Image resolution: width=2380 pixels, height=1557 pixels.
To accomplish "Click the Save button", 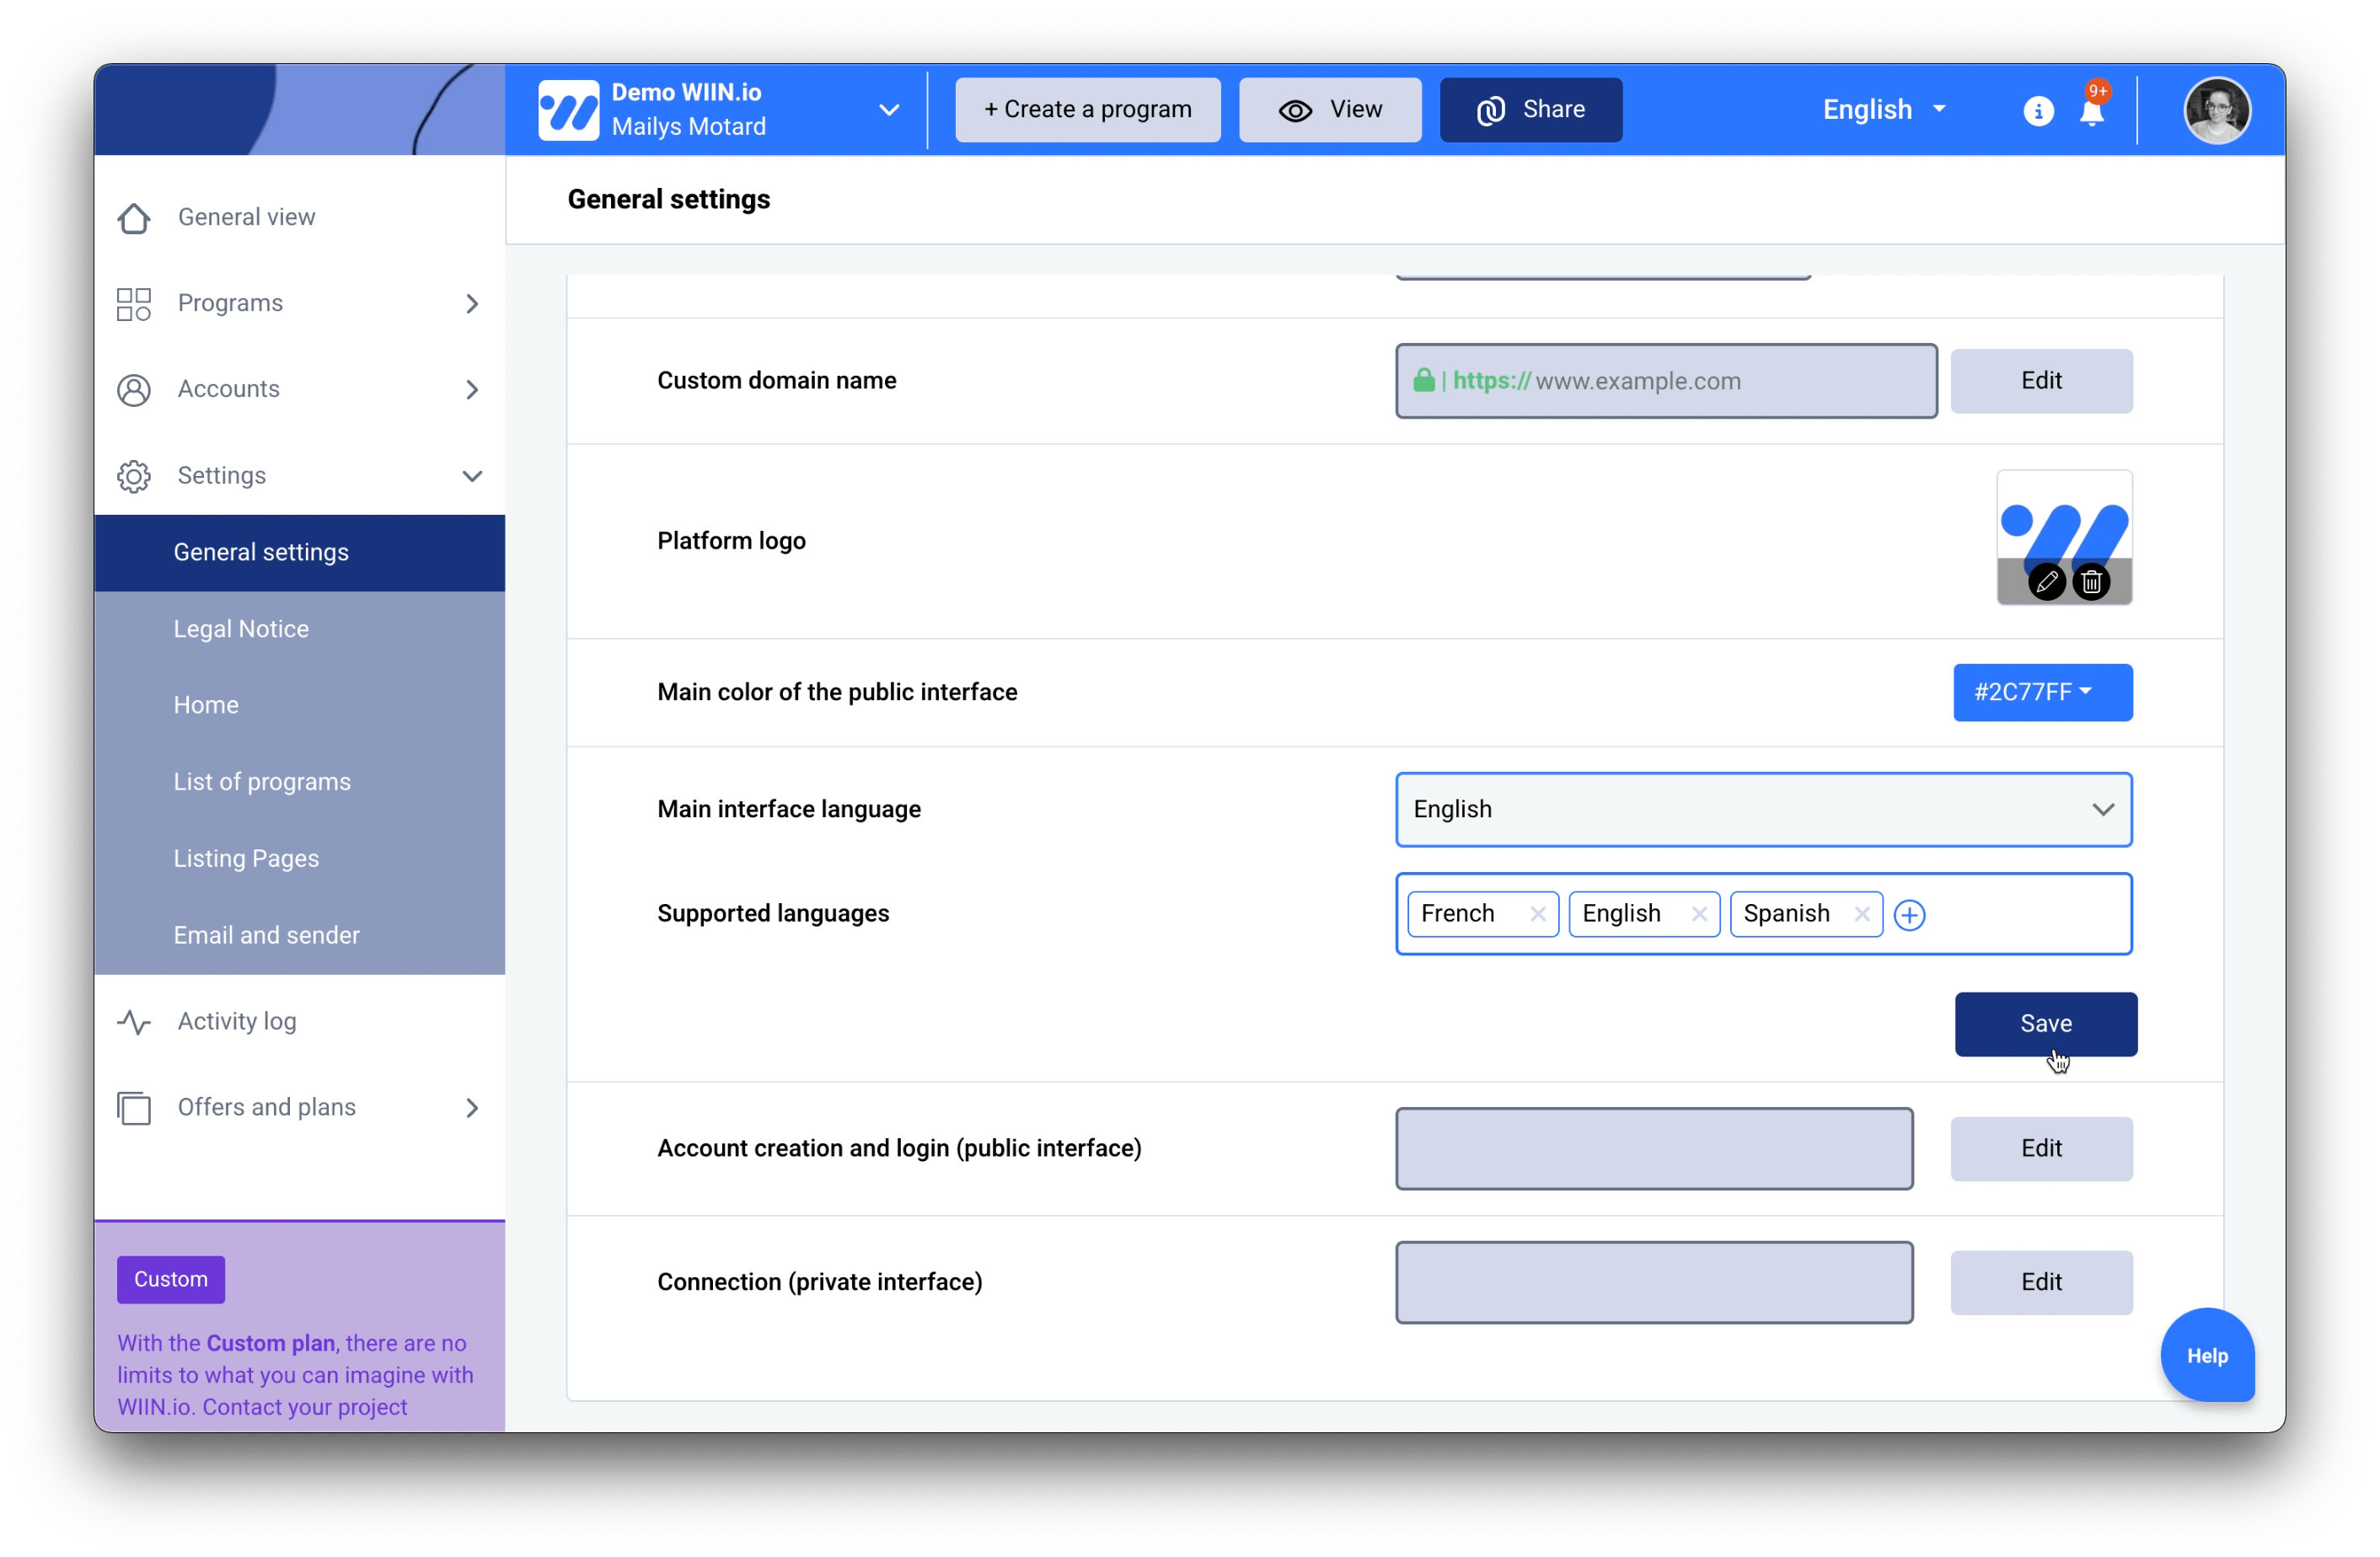I will (2045, 1024).
